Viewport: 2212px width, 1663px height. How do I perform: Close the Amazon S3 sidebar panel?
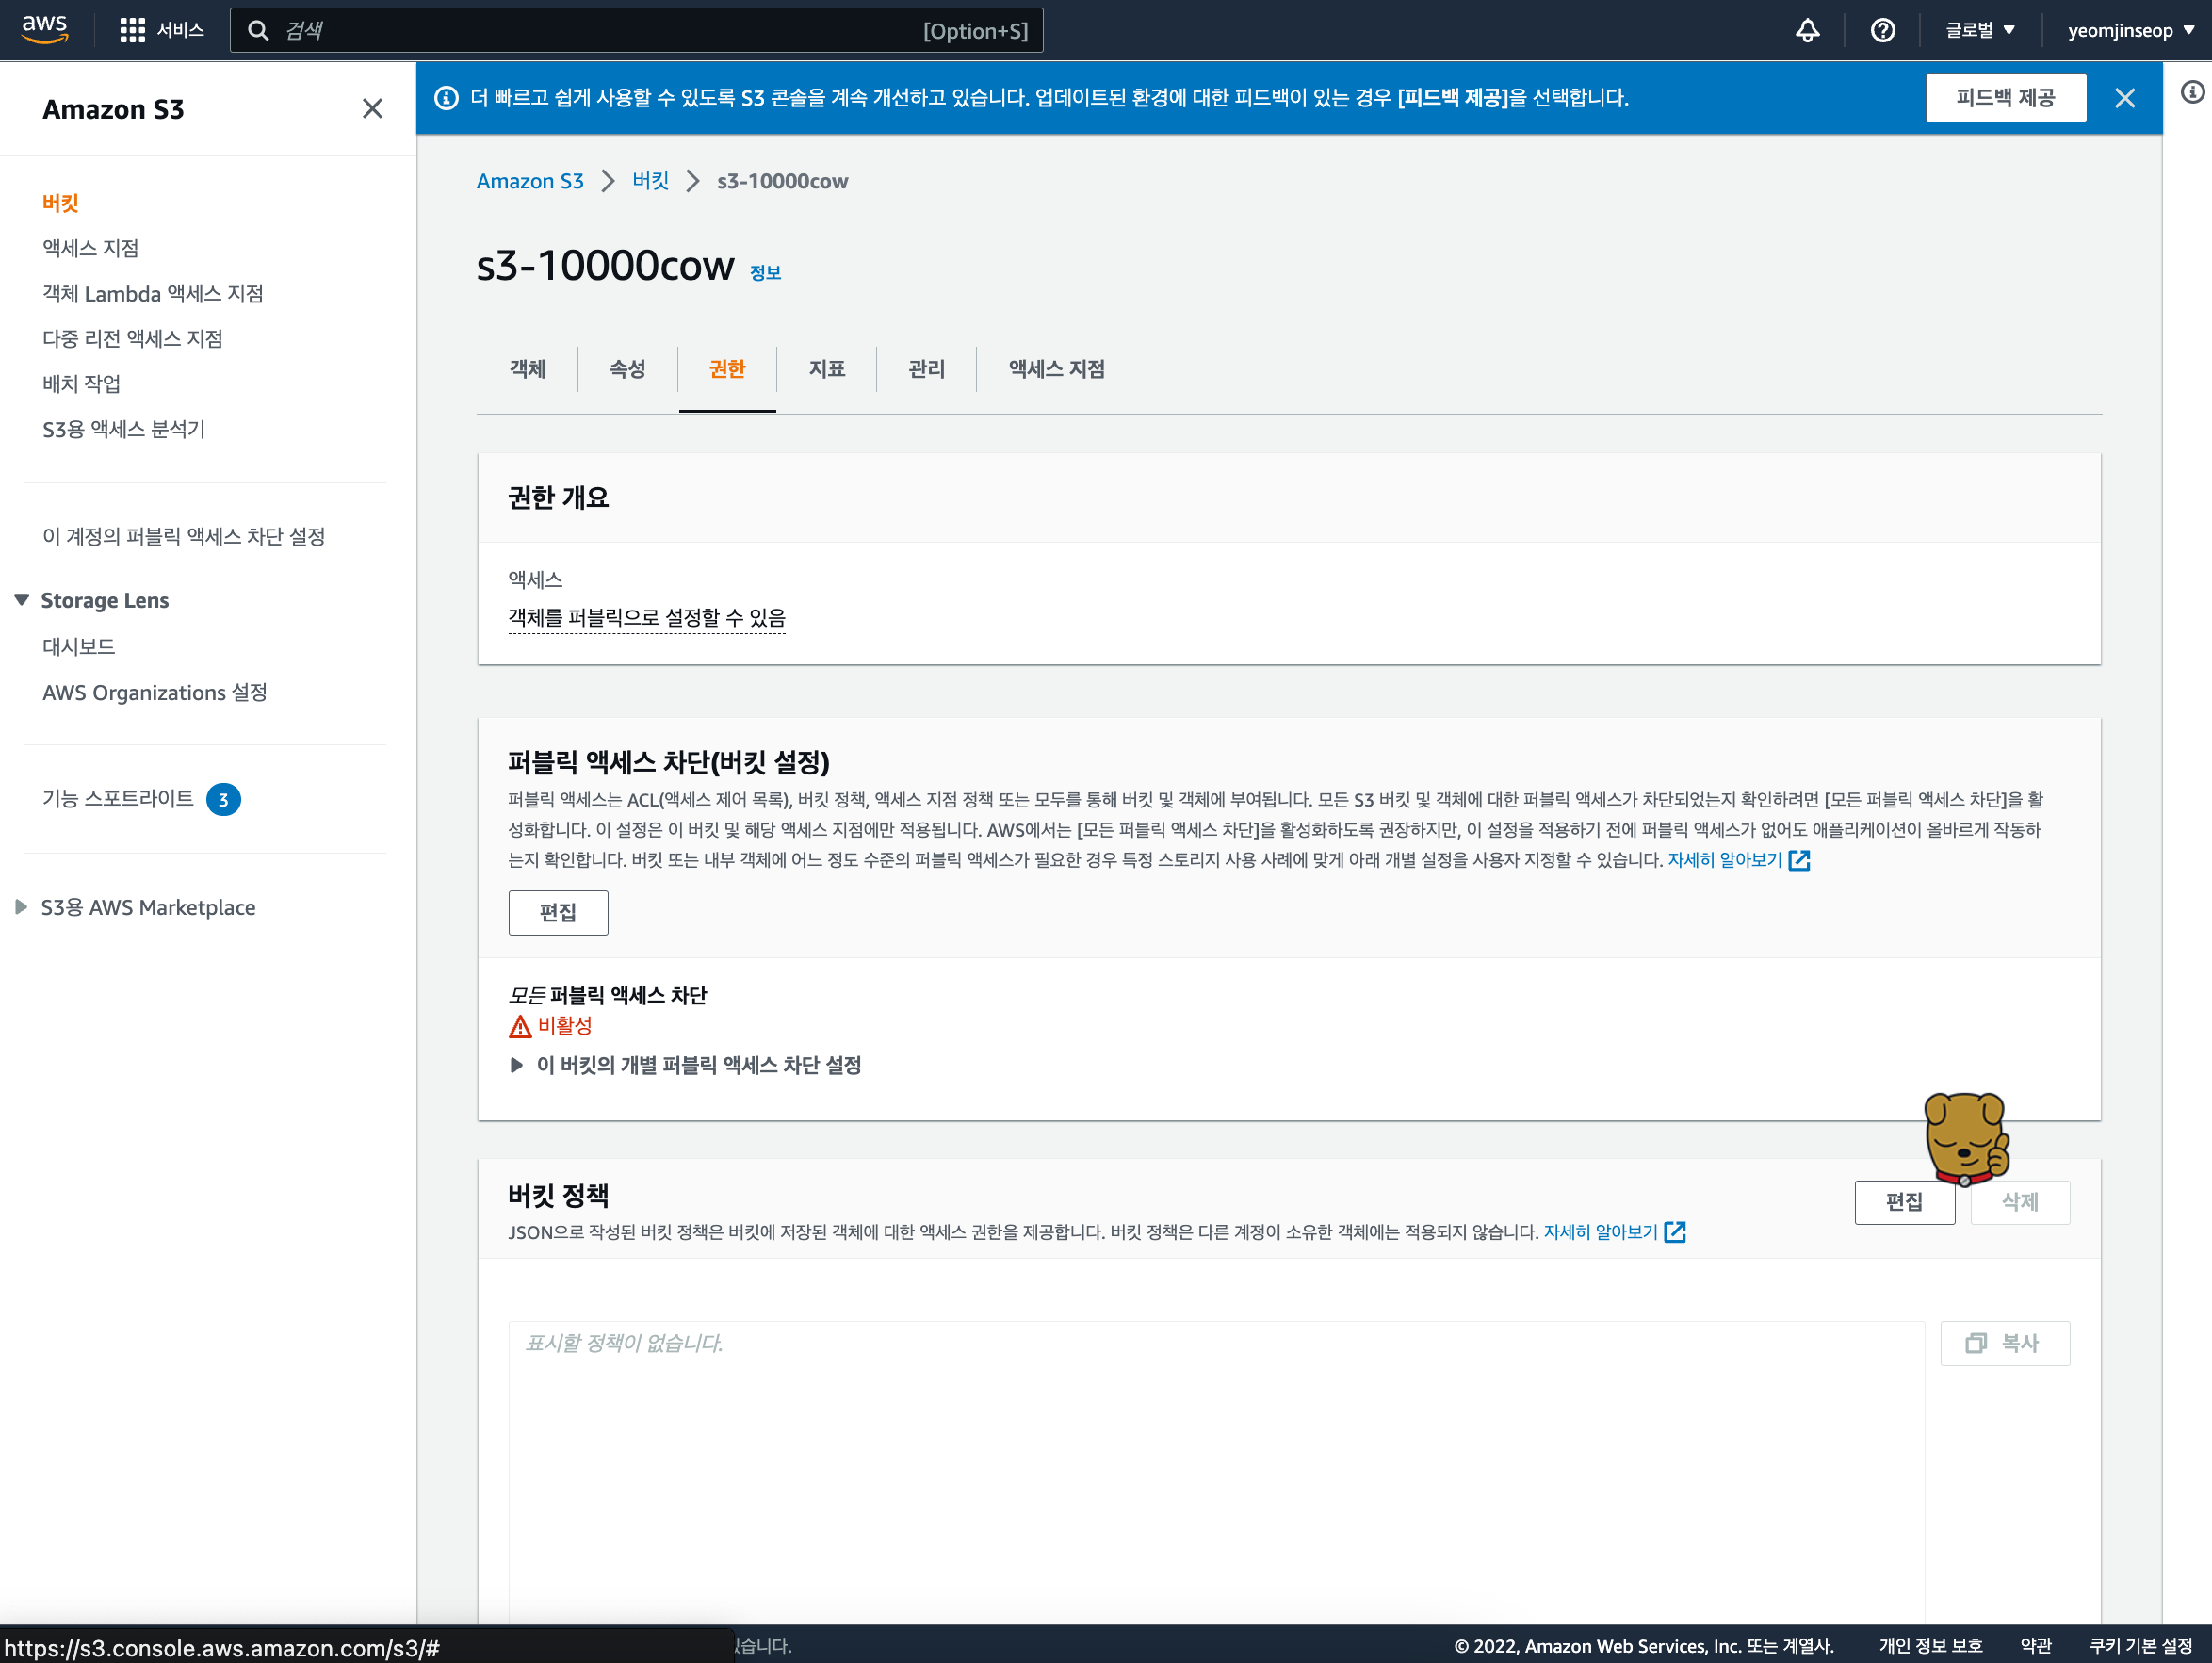372,108
